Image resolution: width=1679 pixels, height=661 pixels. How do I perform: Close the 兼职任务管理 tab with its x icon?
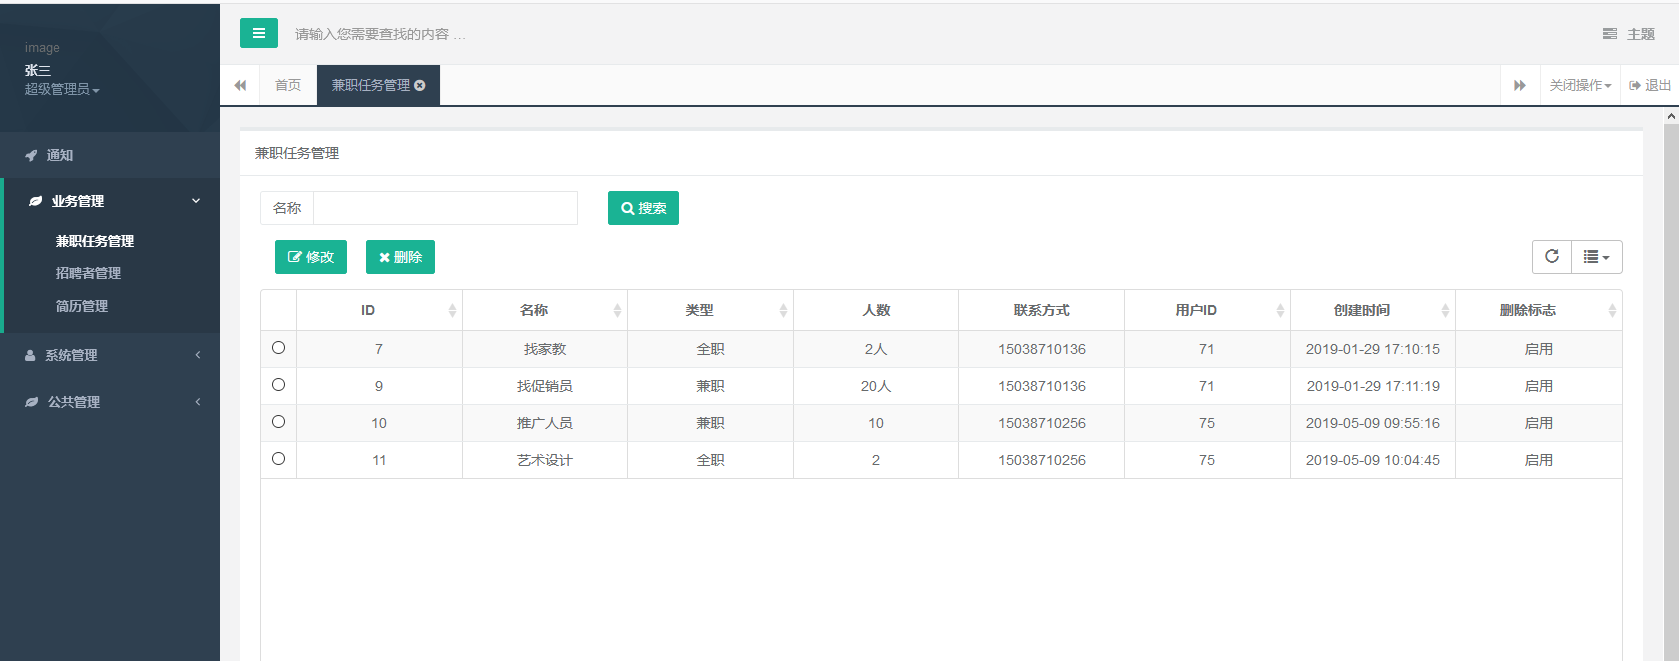coord(420,86)
